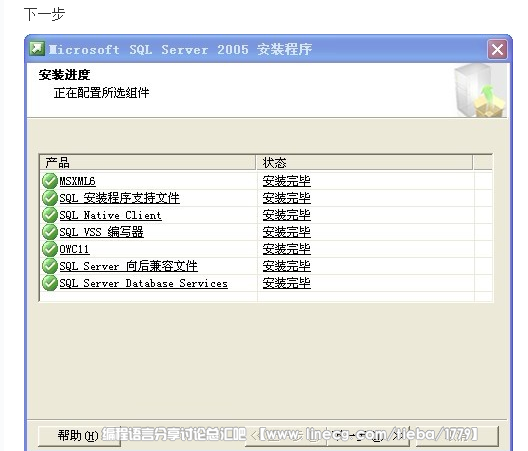Click the installer icon in the title bar
Image resolution: width=528 pixels, height=451 pixels.
coord(37,49)
